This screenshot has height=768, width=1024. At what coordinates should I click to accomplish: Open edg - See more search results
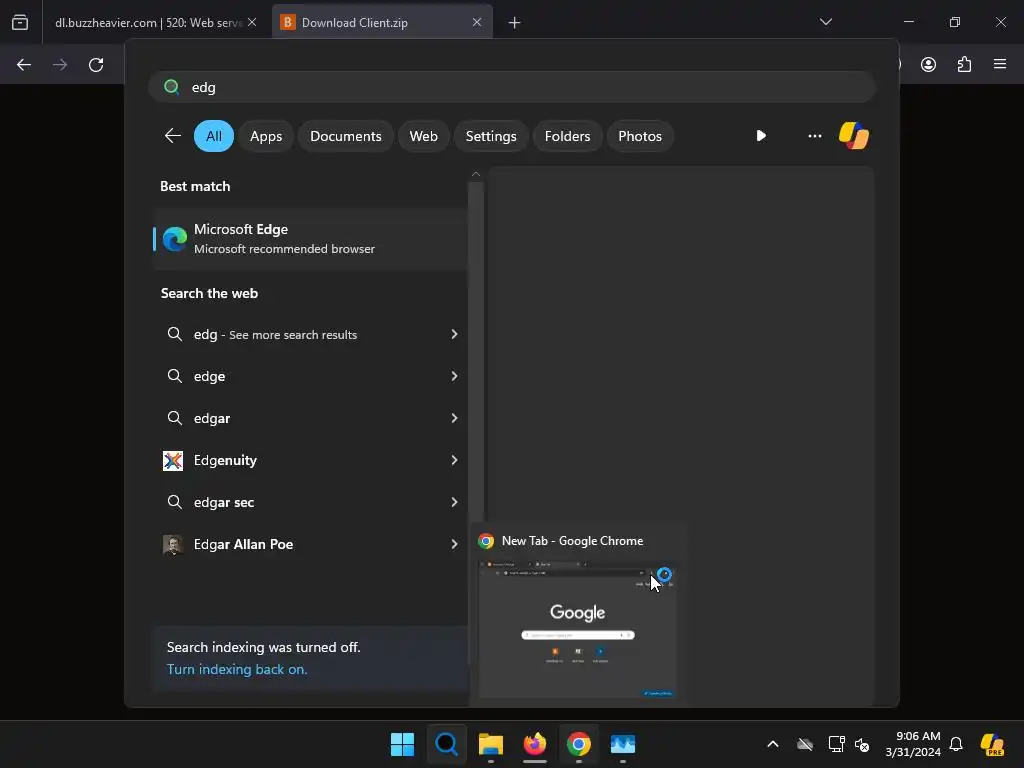point(311,334)
